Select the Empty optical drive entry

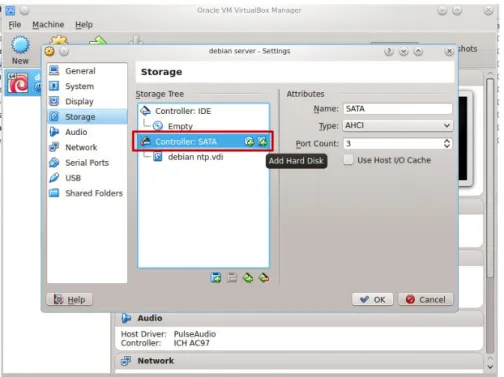click(x=203, y=126)
